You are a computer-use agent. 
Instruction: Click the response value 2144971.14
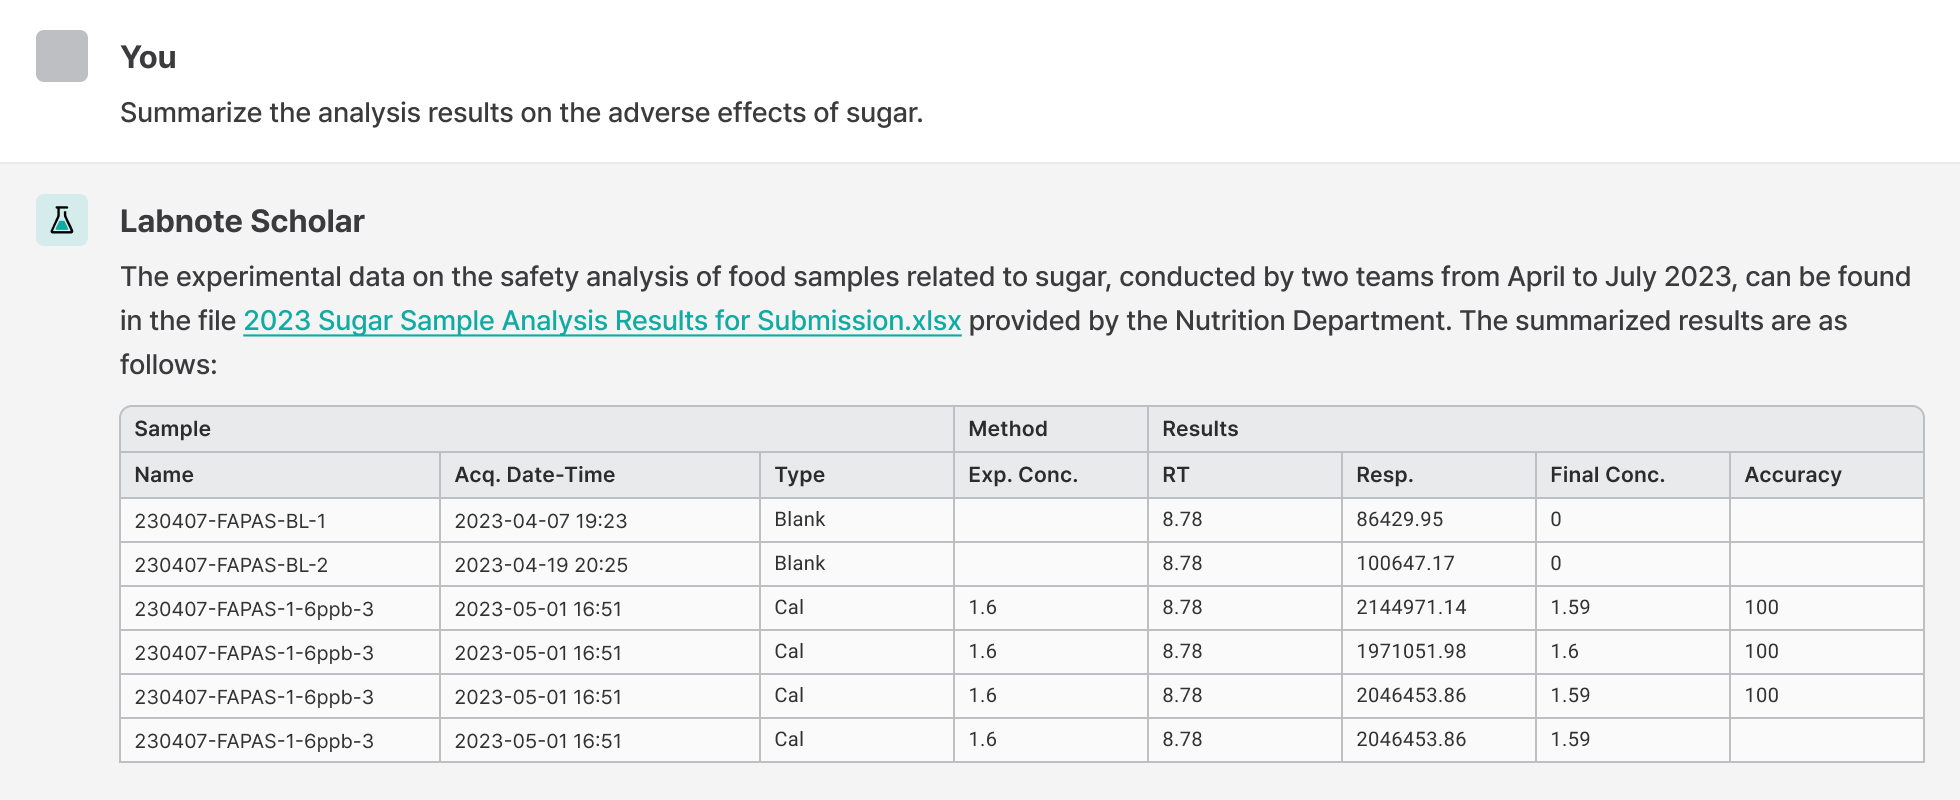coord(1411,608)
